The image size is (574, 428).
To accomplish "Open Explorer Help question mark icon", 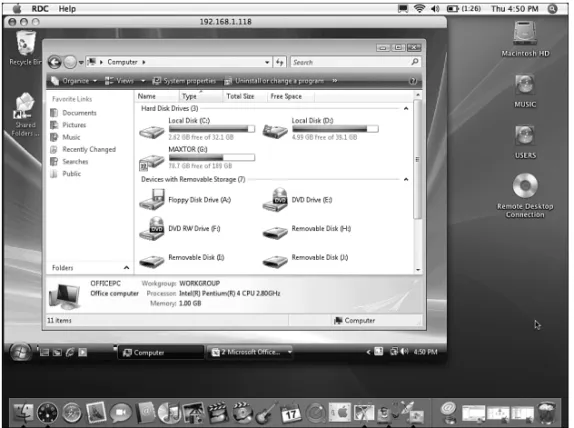I will click(413, 81).
